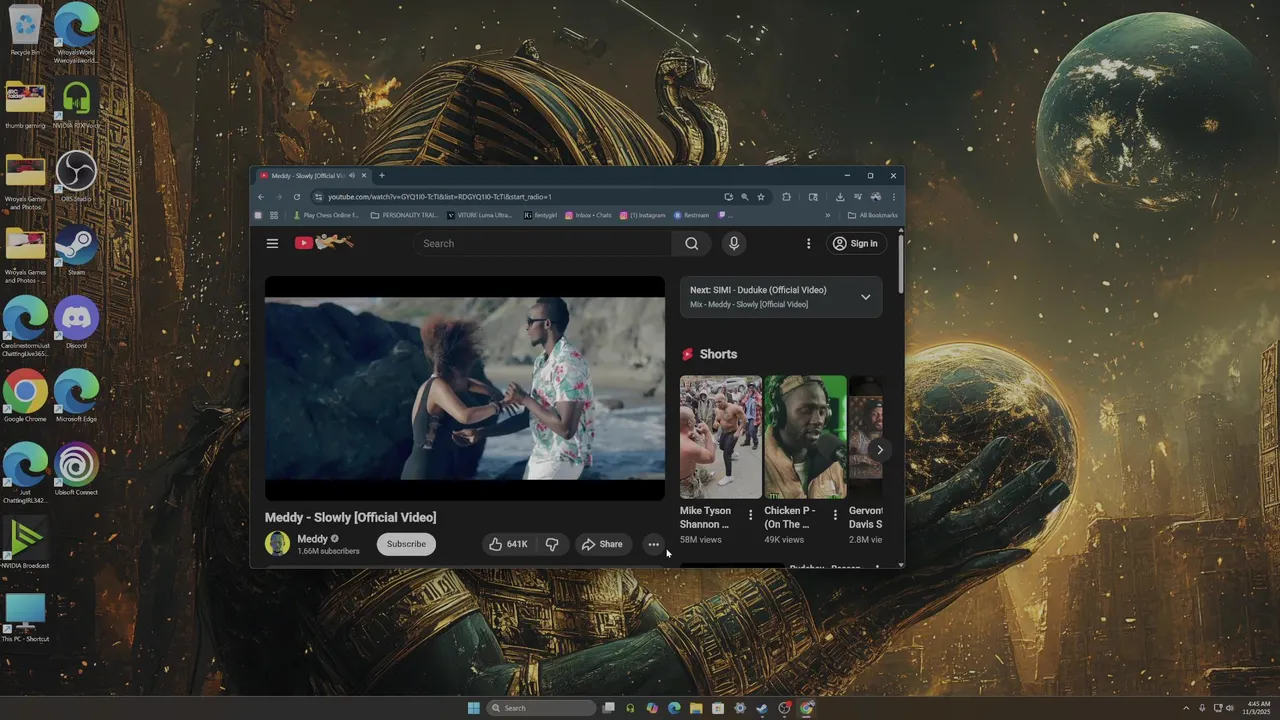Open YouTube guide hamburger menu
This screenshot has height=720, width=1280.
[x=272, y=243]
